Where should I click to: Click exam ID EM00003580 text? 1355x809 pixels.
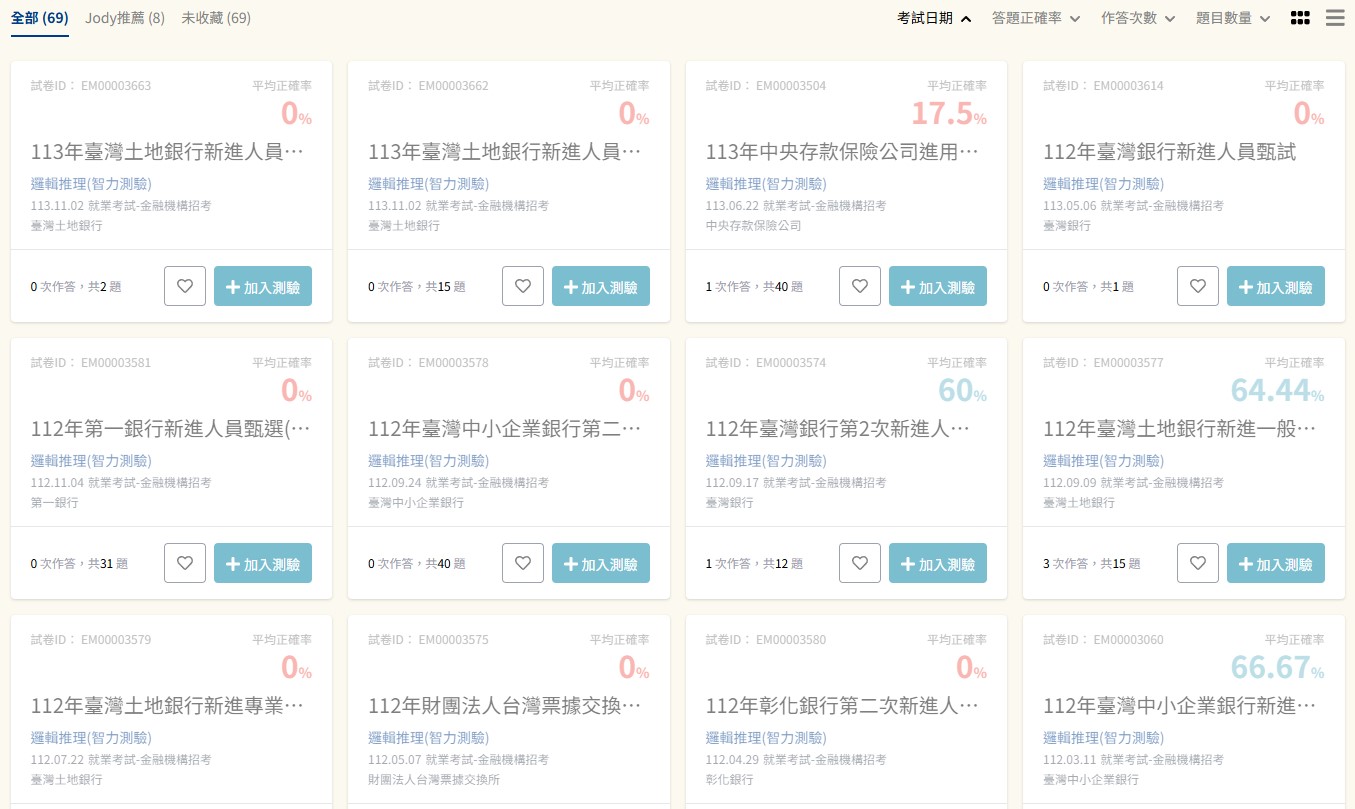791,640
